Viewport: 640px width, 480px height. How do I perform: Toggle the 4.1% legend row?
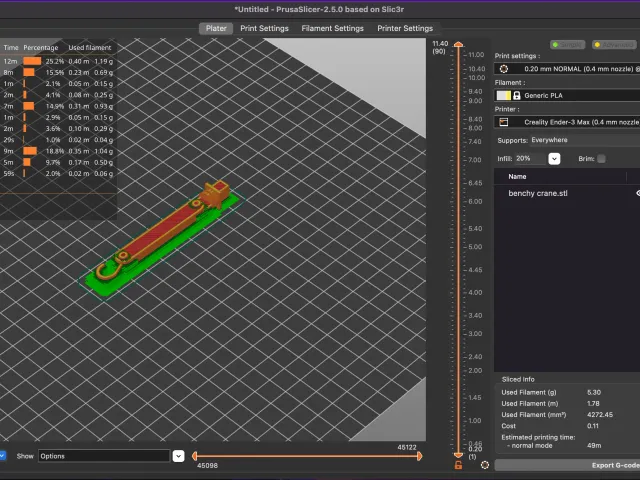click(x=58, y=95)
